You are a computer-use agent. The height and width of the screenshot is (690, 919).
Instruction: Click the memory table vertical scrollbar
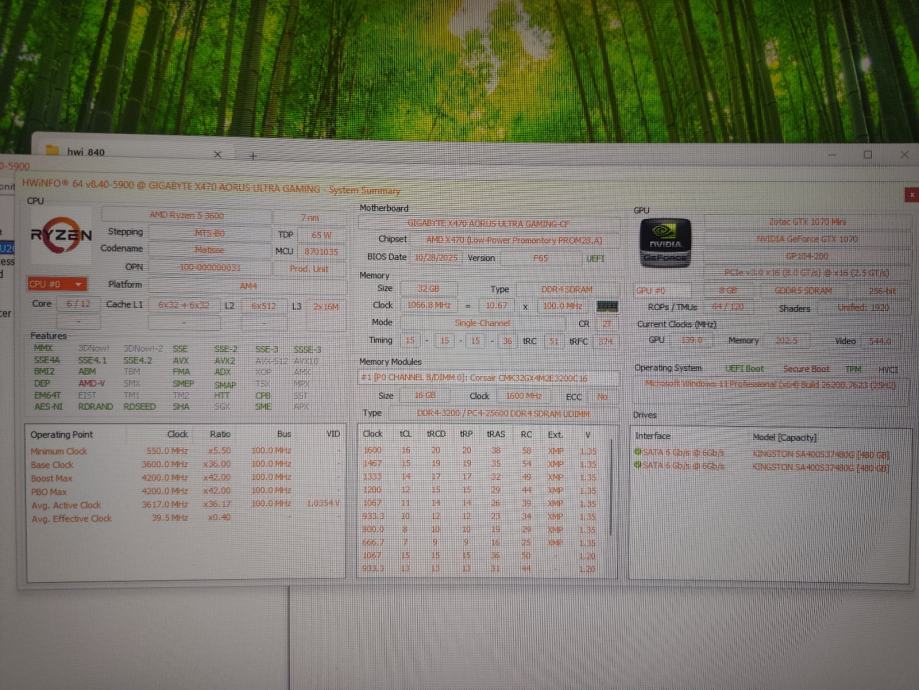pos(611,487)
